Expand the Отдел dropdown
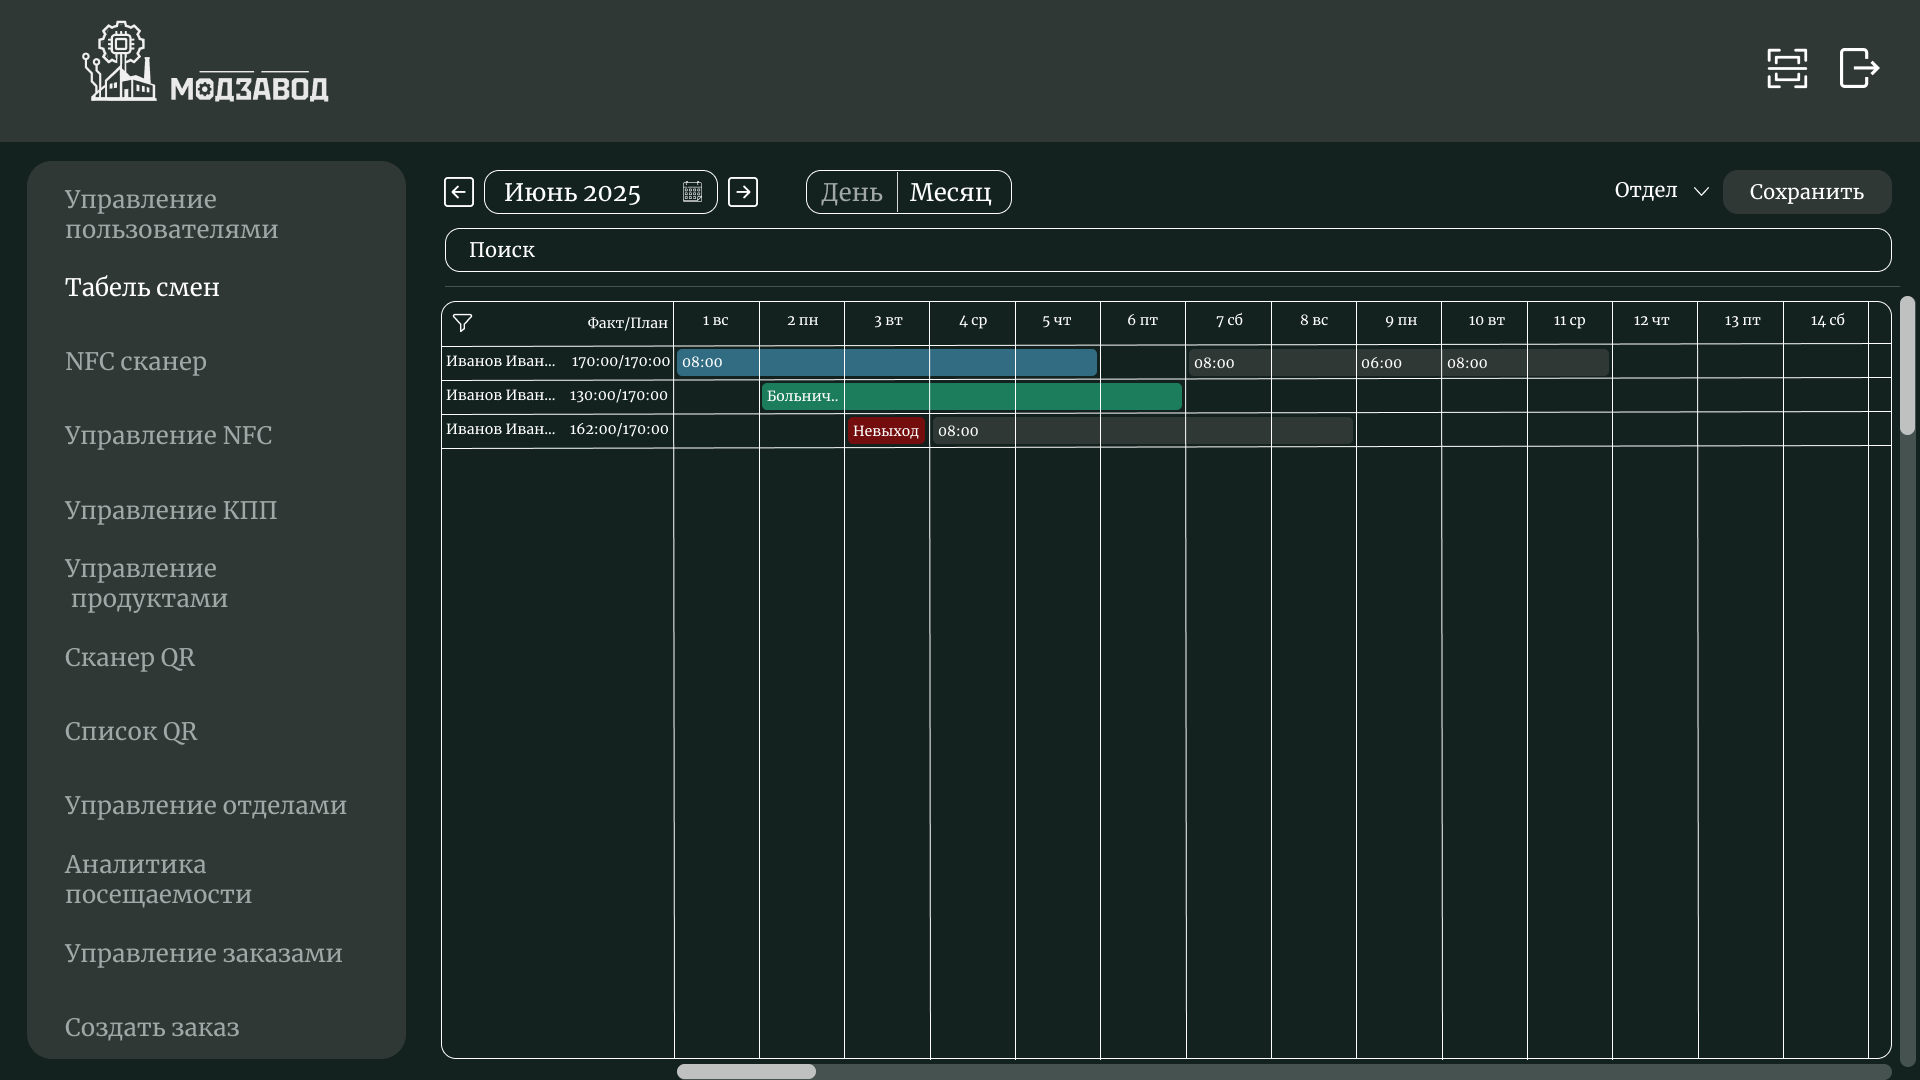Image resolution: width=1920 pixels, height=1080 pixels. tap(1661, 191)
